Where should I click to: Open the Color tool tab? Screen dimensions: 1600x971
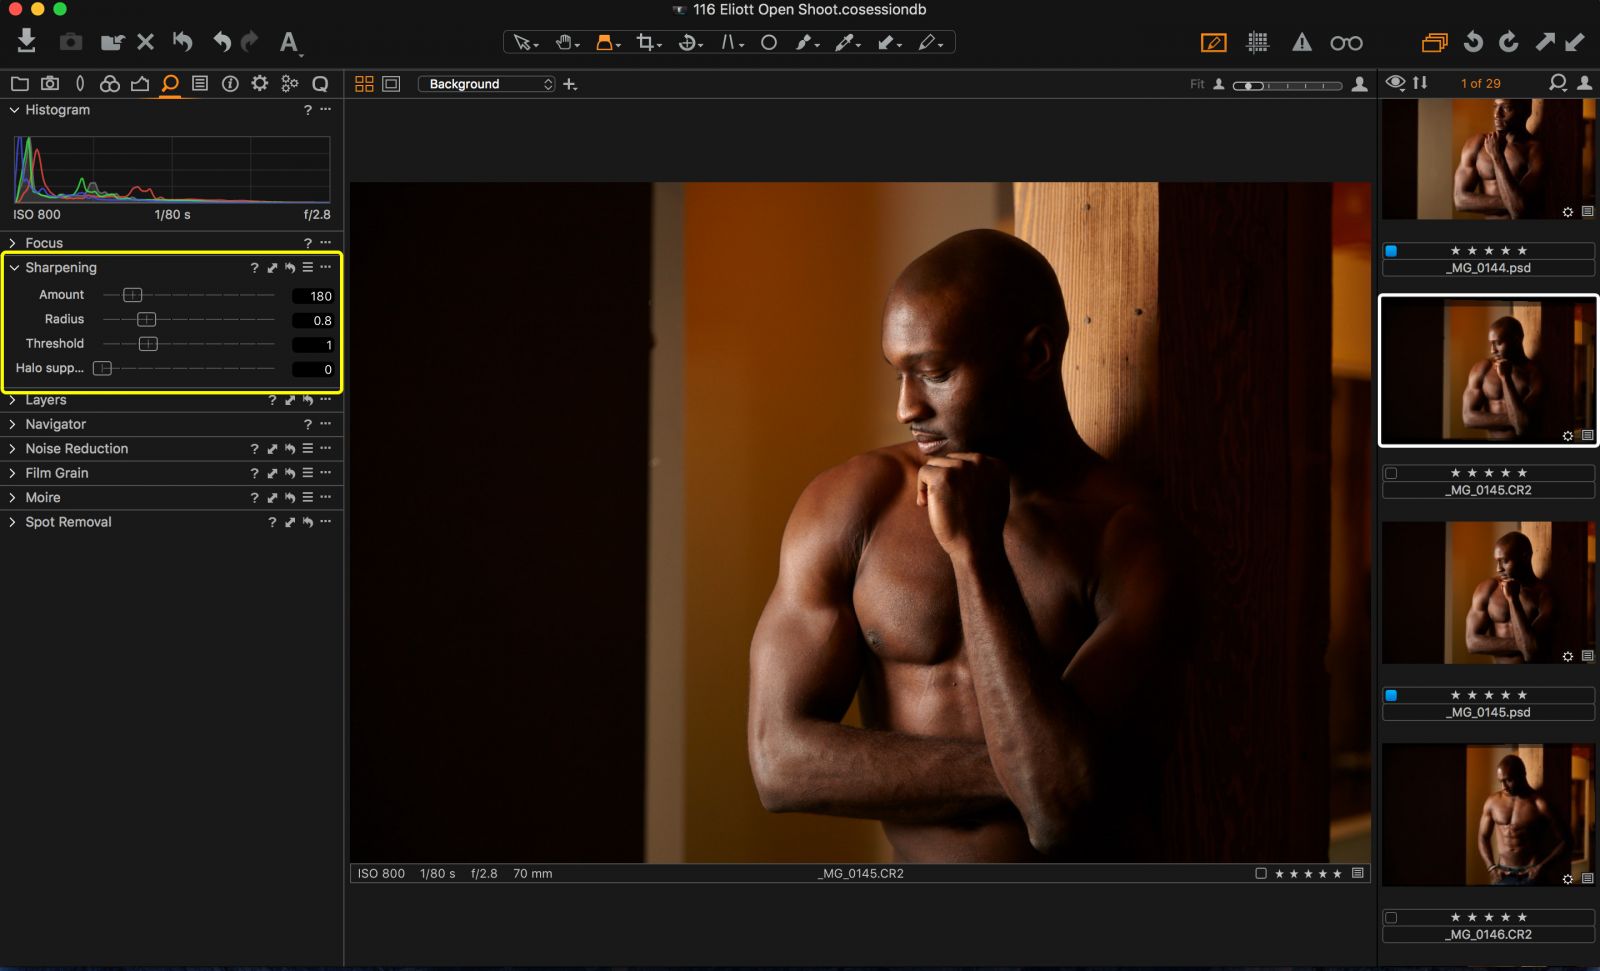tap(110, 83)
